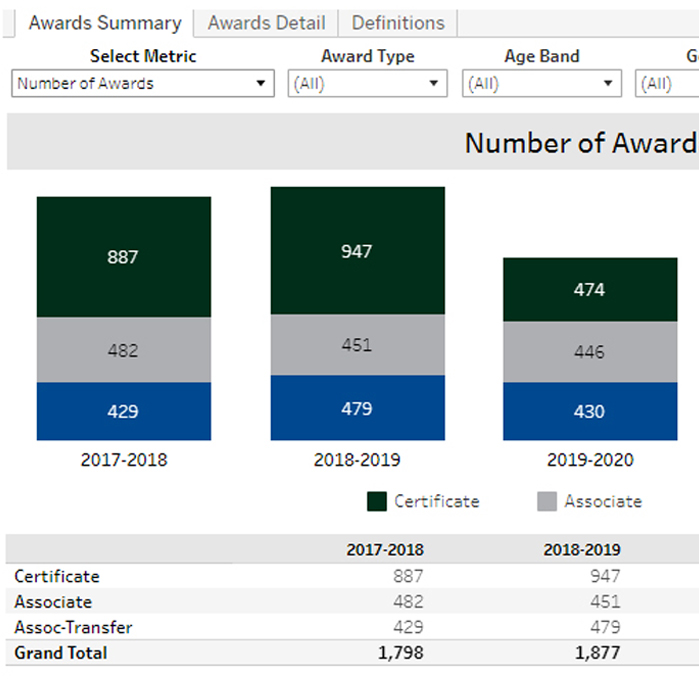This screenshot has width=699, height=699.
Task: Open the Definitions tab
Action: point(398,23)
